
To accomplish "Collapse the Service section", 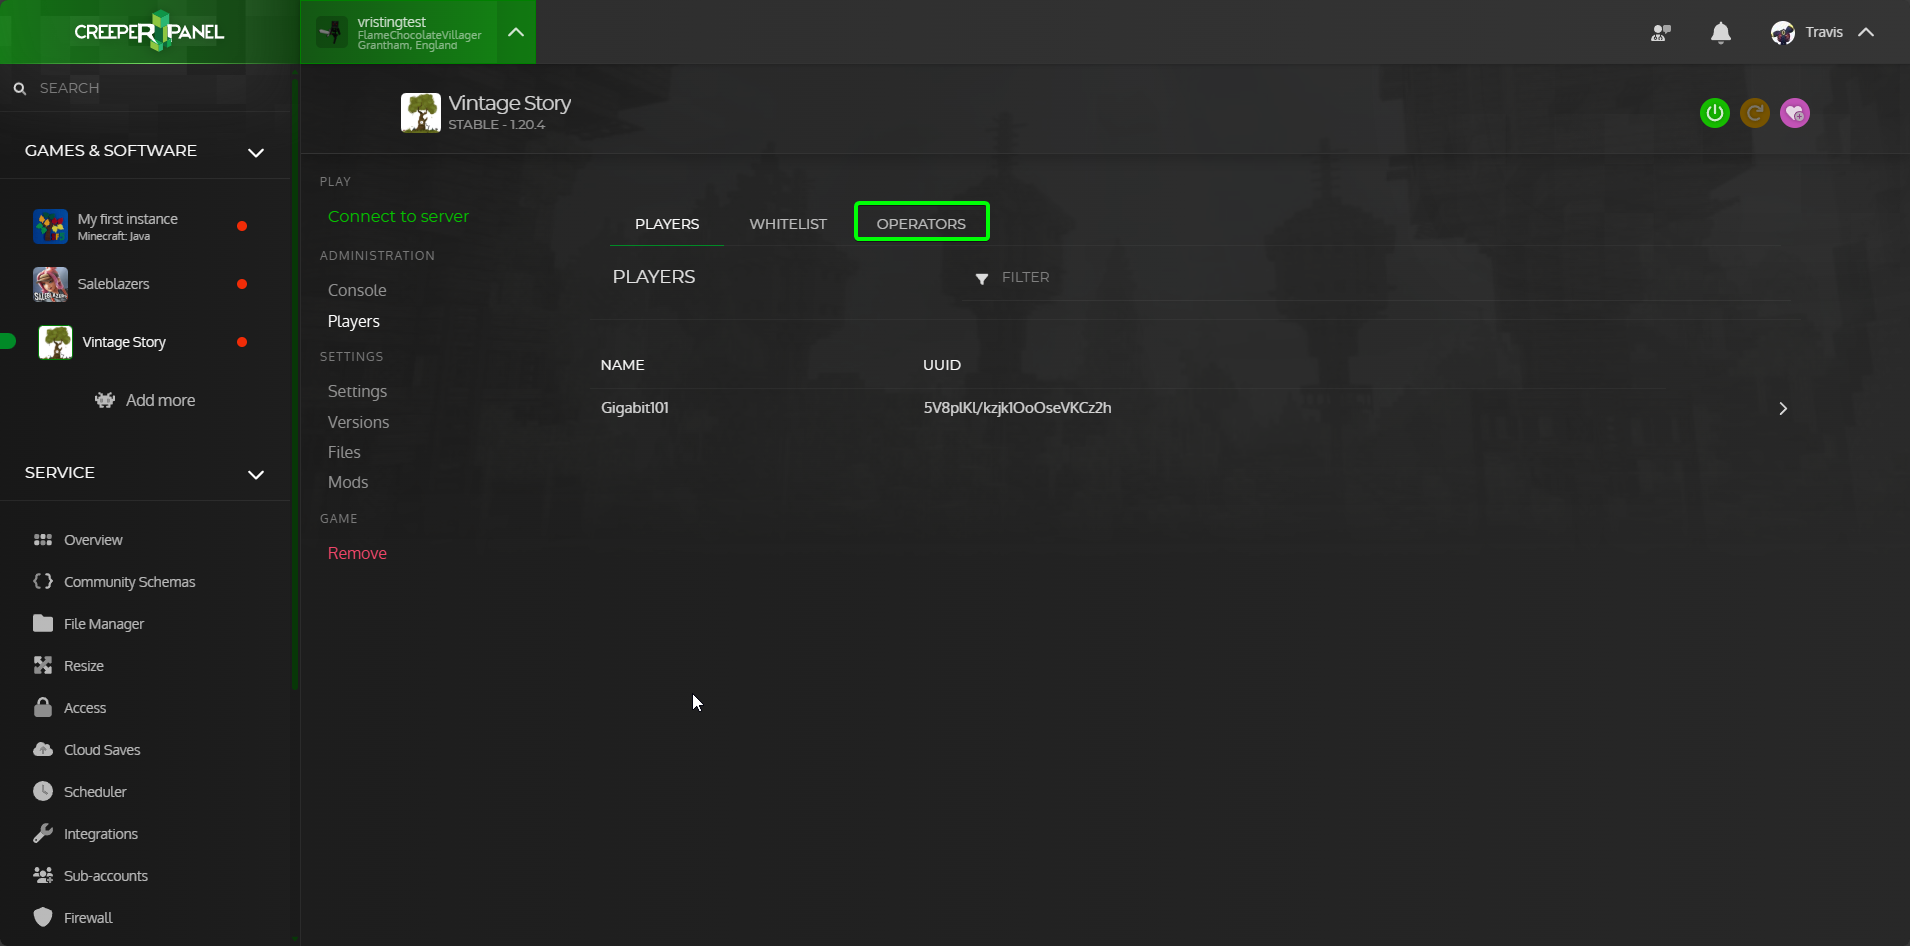I will 256,474.
